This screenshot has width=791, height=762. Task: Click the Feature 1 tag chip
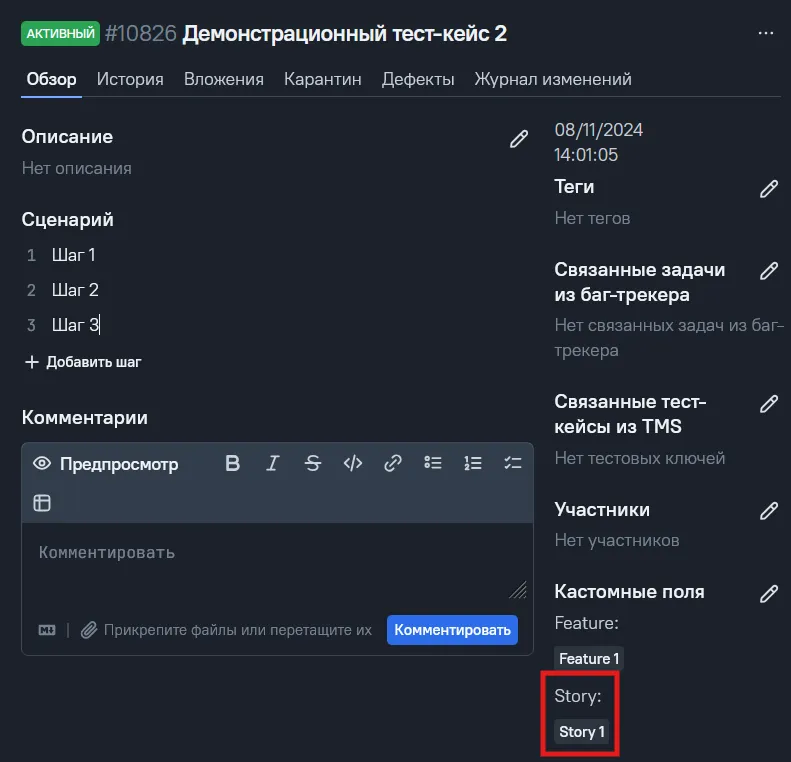pos(589,659)
